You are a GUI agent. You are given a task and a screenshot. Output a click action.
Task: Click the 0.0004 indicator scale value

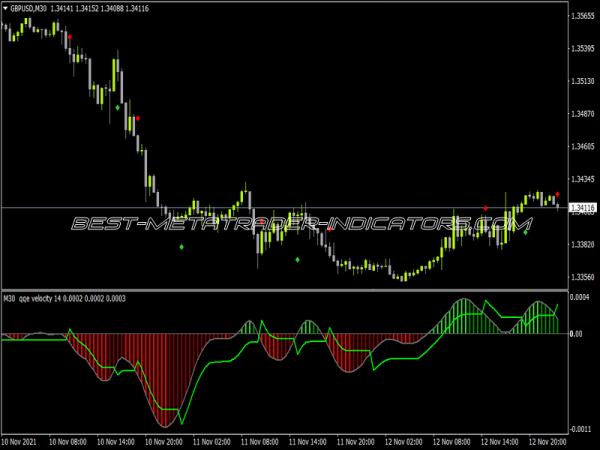(579, 297)
